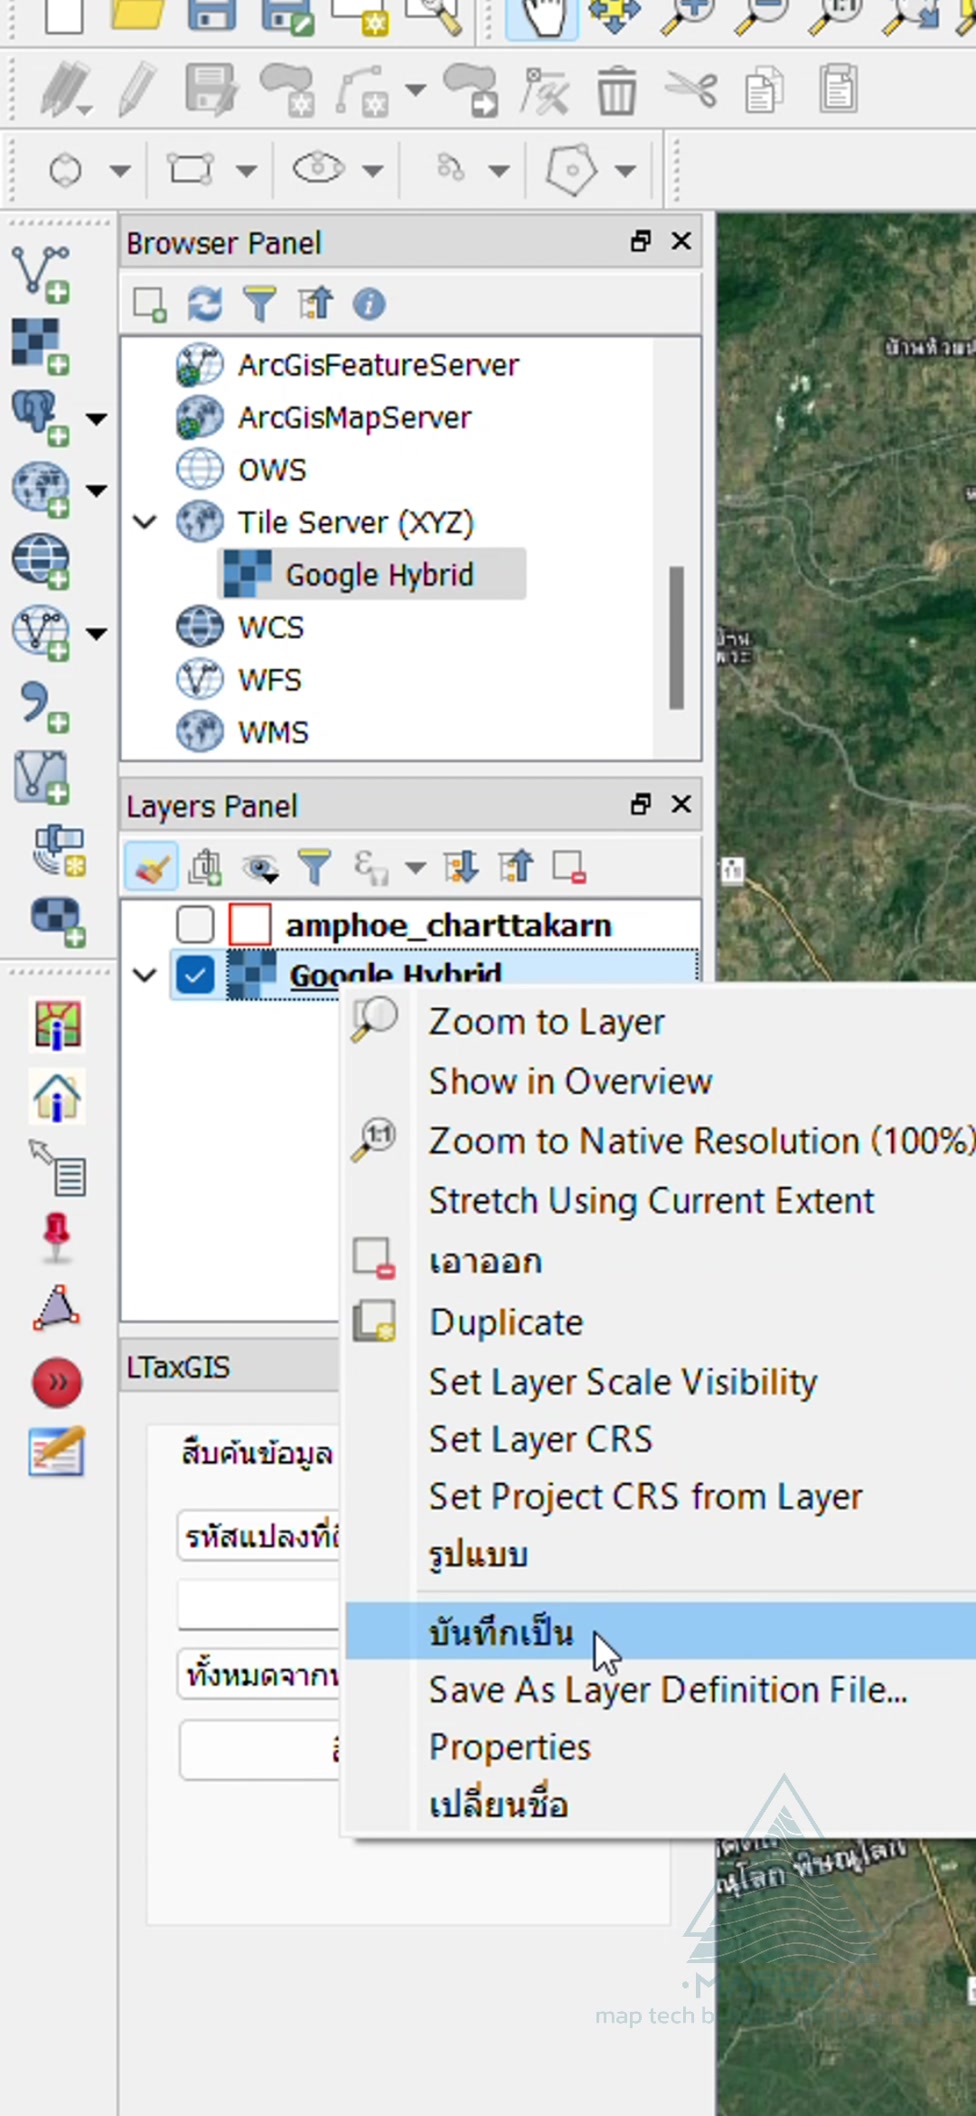Open Browser Panel info/help icon
The width and height of the screenshot is (976, 2116).
coord(369,303)
